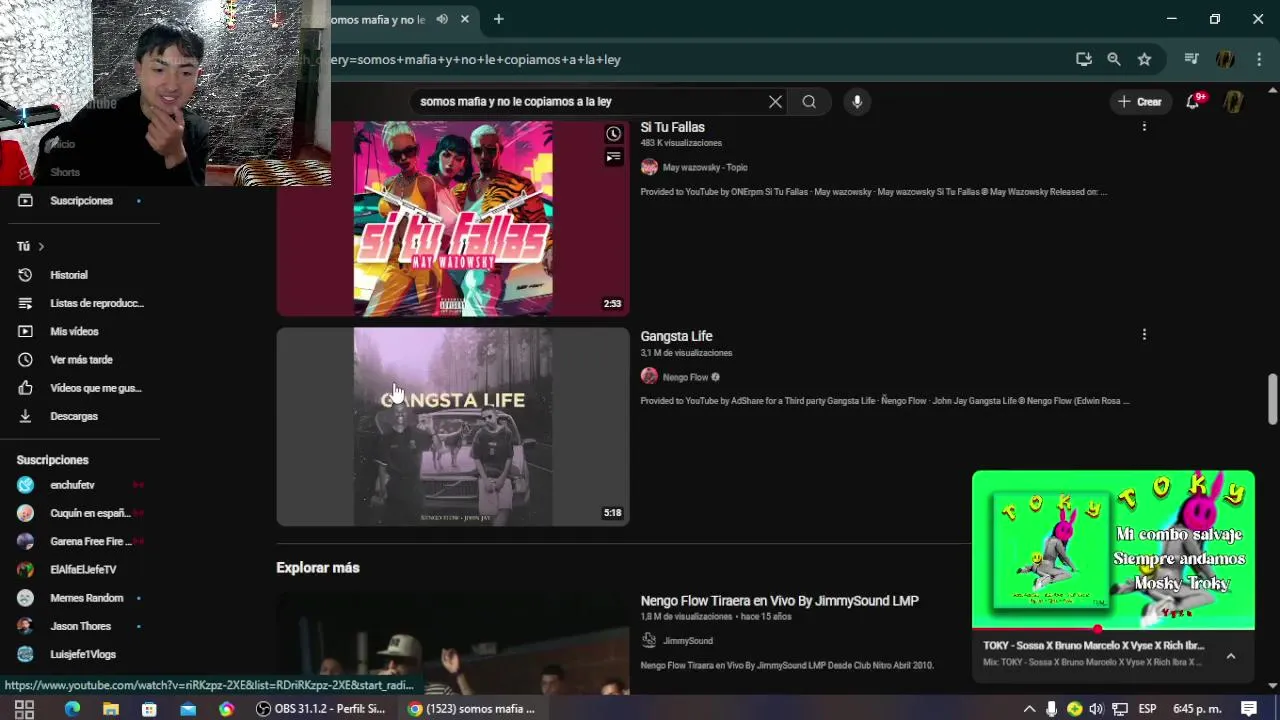The width and height of the screenshot is (1280, 720).
Task: Add Si Tu Fallas to queue
Action: pos(613,157)
